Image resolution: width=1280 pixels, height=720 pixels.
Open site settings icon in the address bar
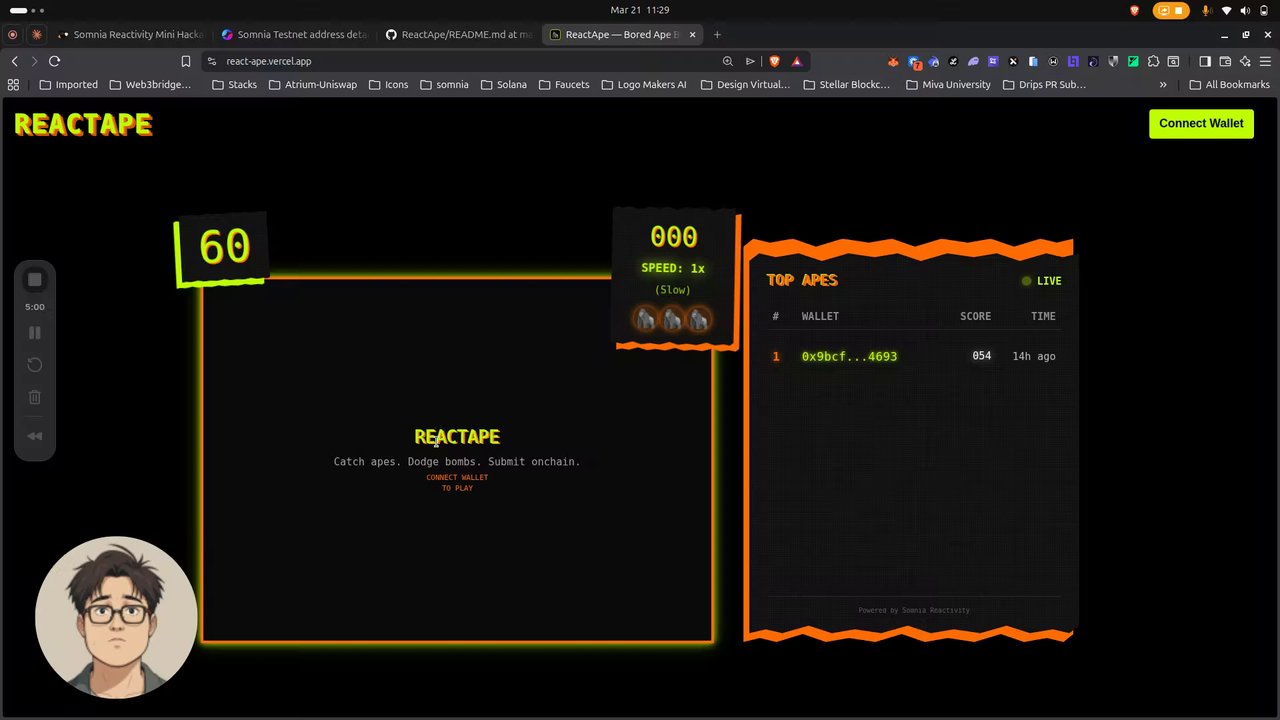coord(212,61)
